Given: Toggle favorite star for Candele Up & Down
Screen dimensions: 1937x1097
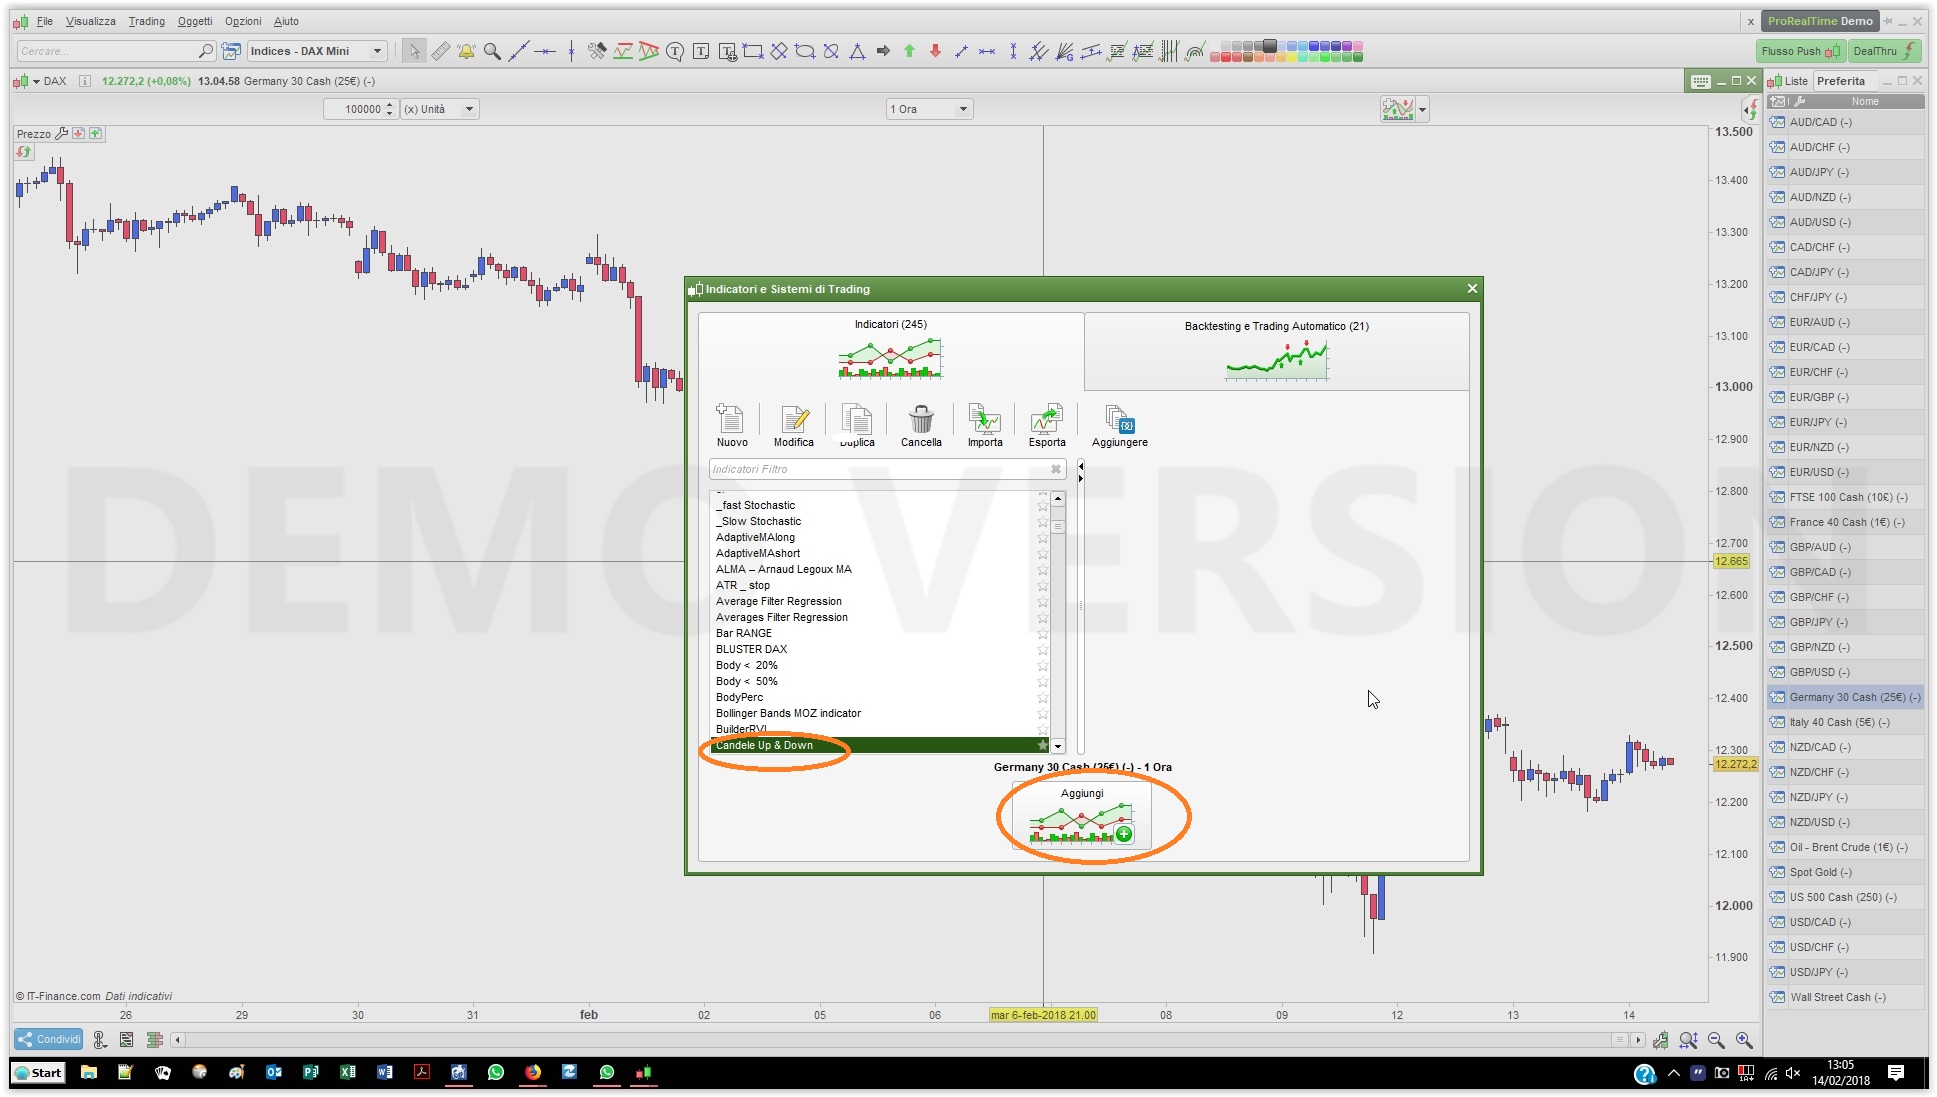Looking at the screenshot, I should coord(1043,745).
